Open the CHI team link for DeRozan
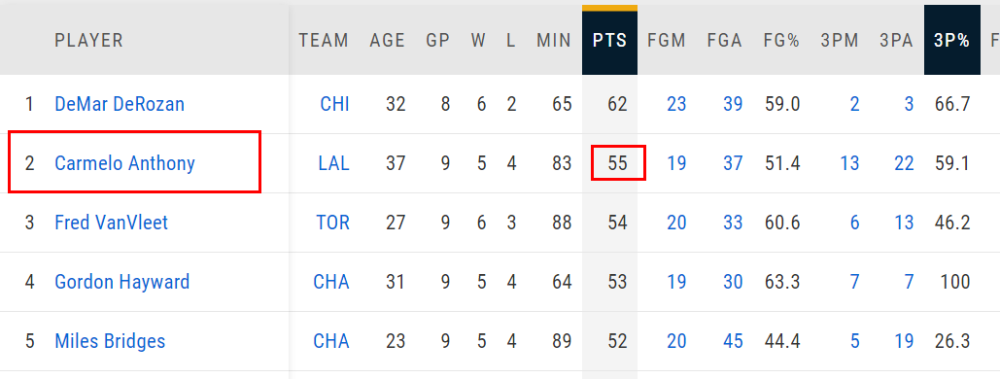Screen dimensions: 1000x379 pyautogui.click(x=335, y=104)
